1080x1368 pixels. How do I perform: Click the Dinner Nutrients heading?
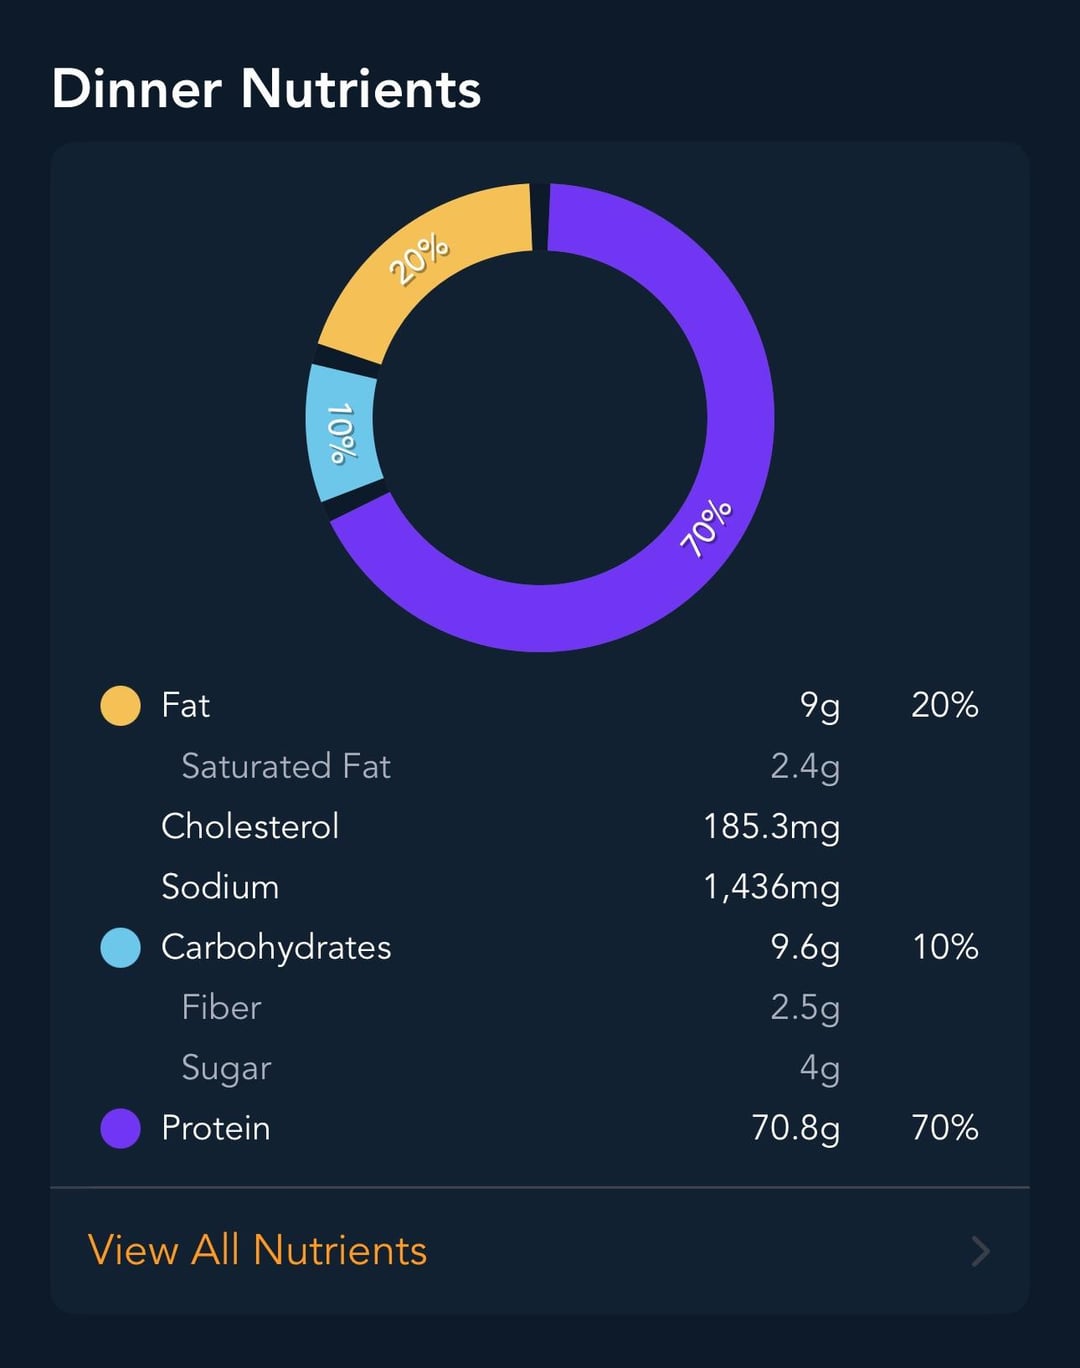point(266,89)
